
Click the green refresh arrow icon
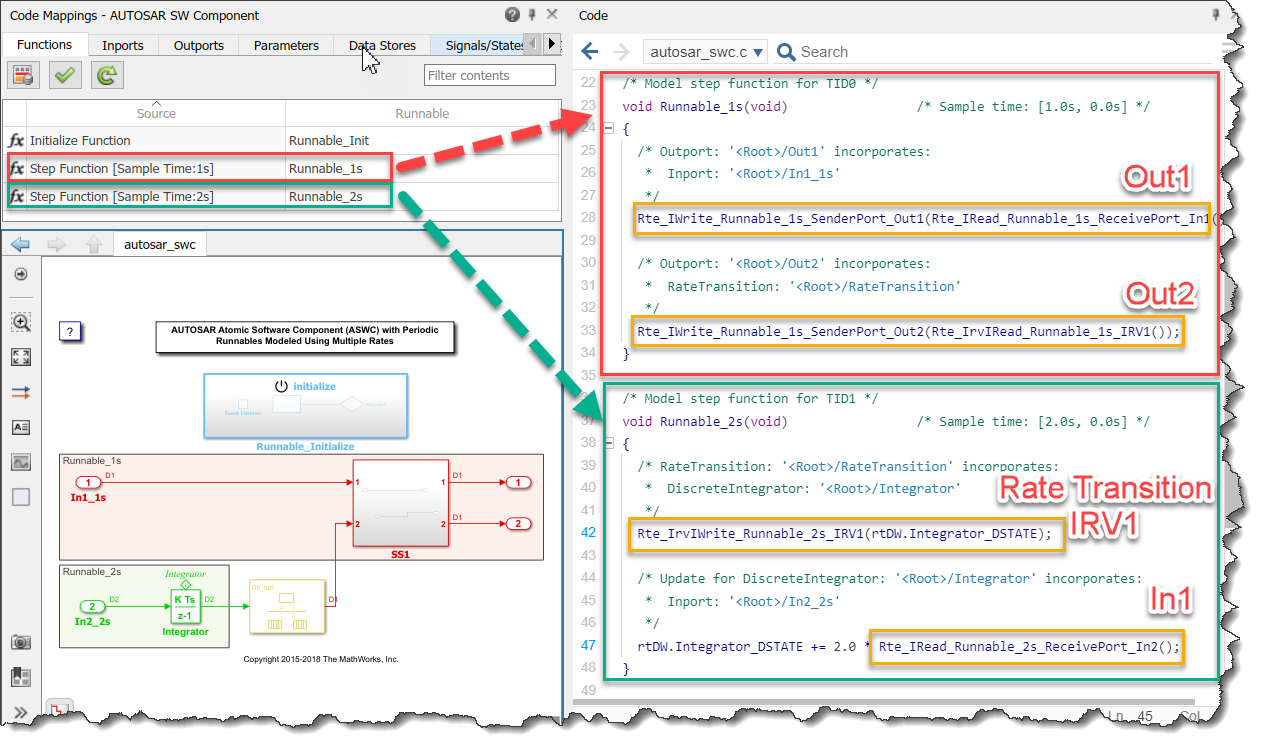pyautogui.click(x=107, y=75)
